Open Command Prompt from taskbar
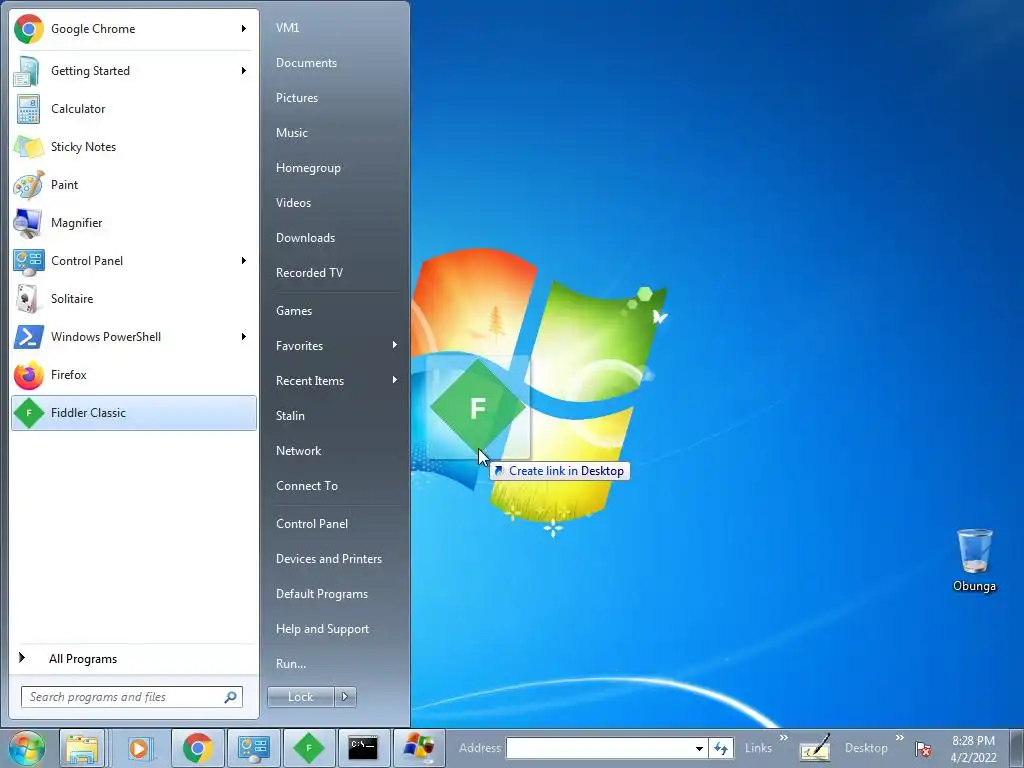This screenshot has width=1024, height=768. click(363, 748)
